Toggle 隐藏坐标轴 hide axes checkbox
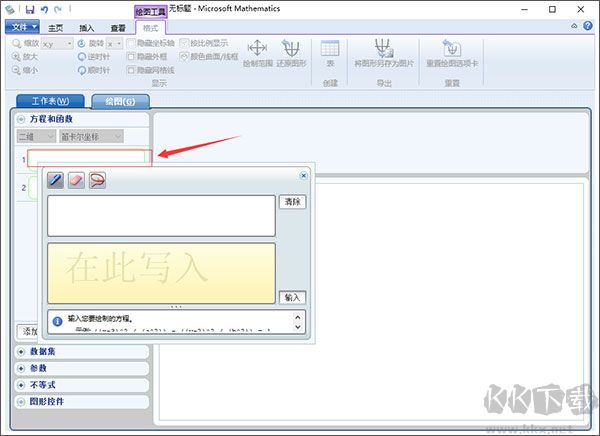The image size is (600, 436). pos(131,43)
